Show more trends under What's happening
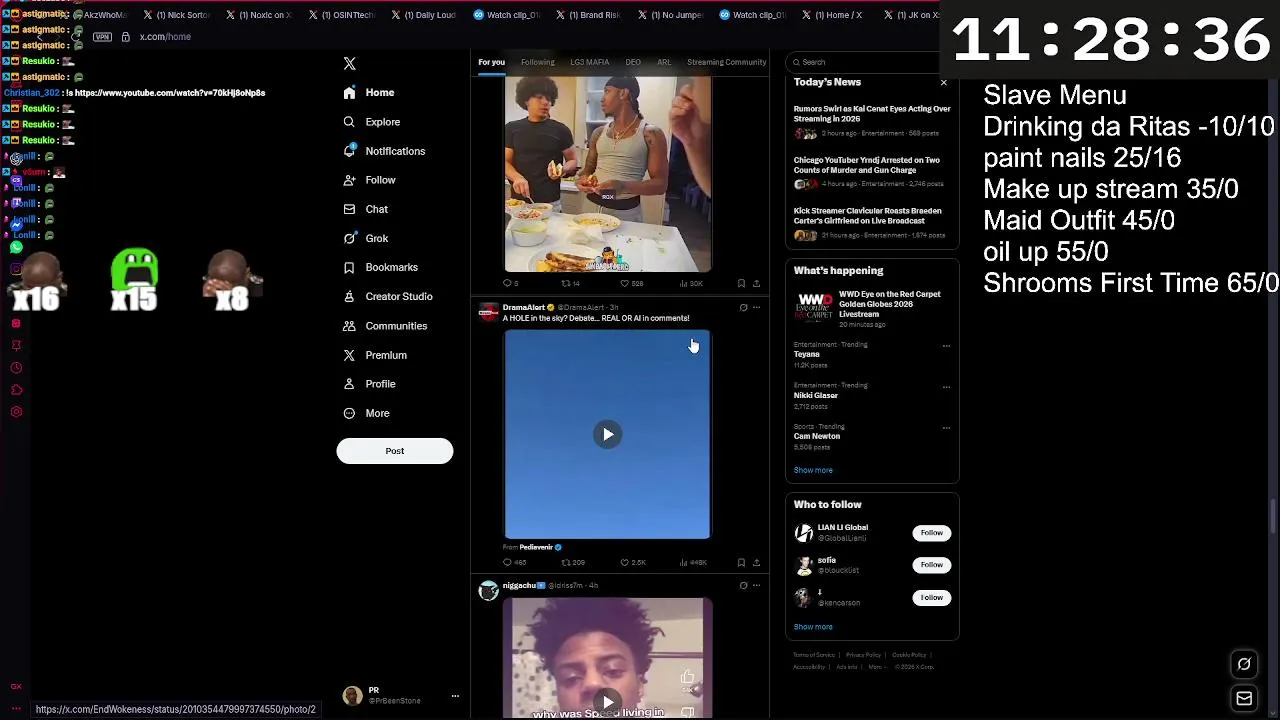The image size is (1280, 720). pyautogui.click(x=813, y=470)
